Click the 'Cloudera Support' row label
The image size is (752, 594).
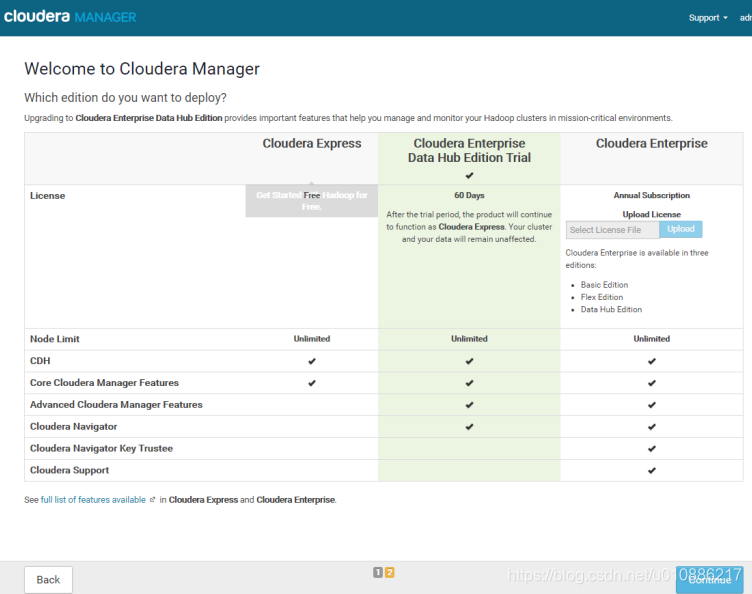(70, 470)
